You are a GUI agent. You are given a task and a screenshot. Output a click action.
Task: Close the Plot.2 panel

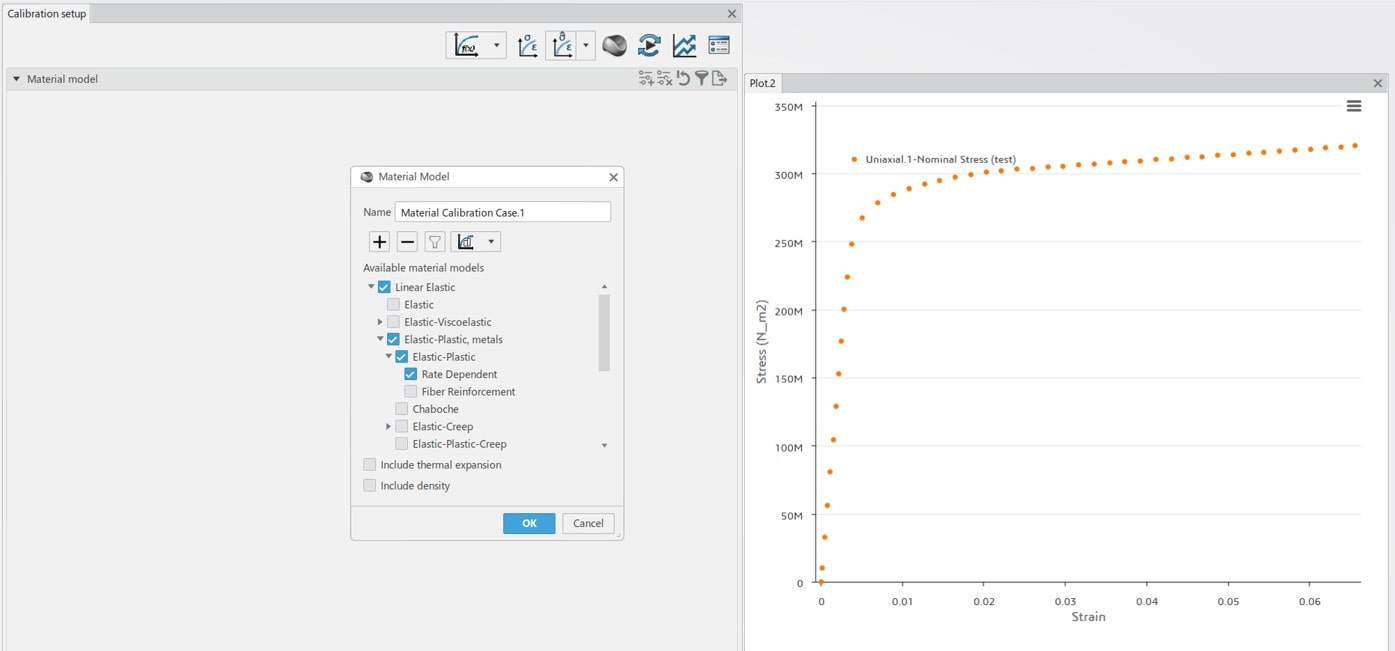[x=1378, y=83]
